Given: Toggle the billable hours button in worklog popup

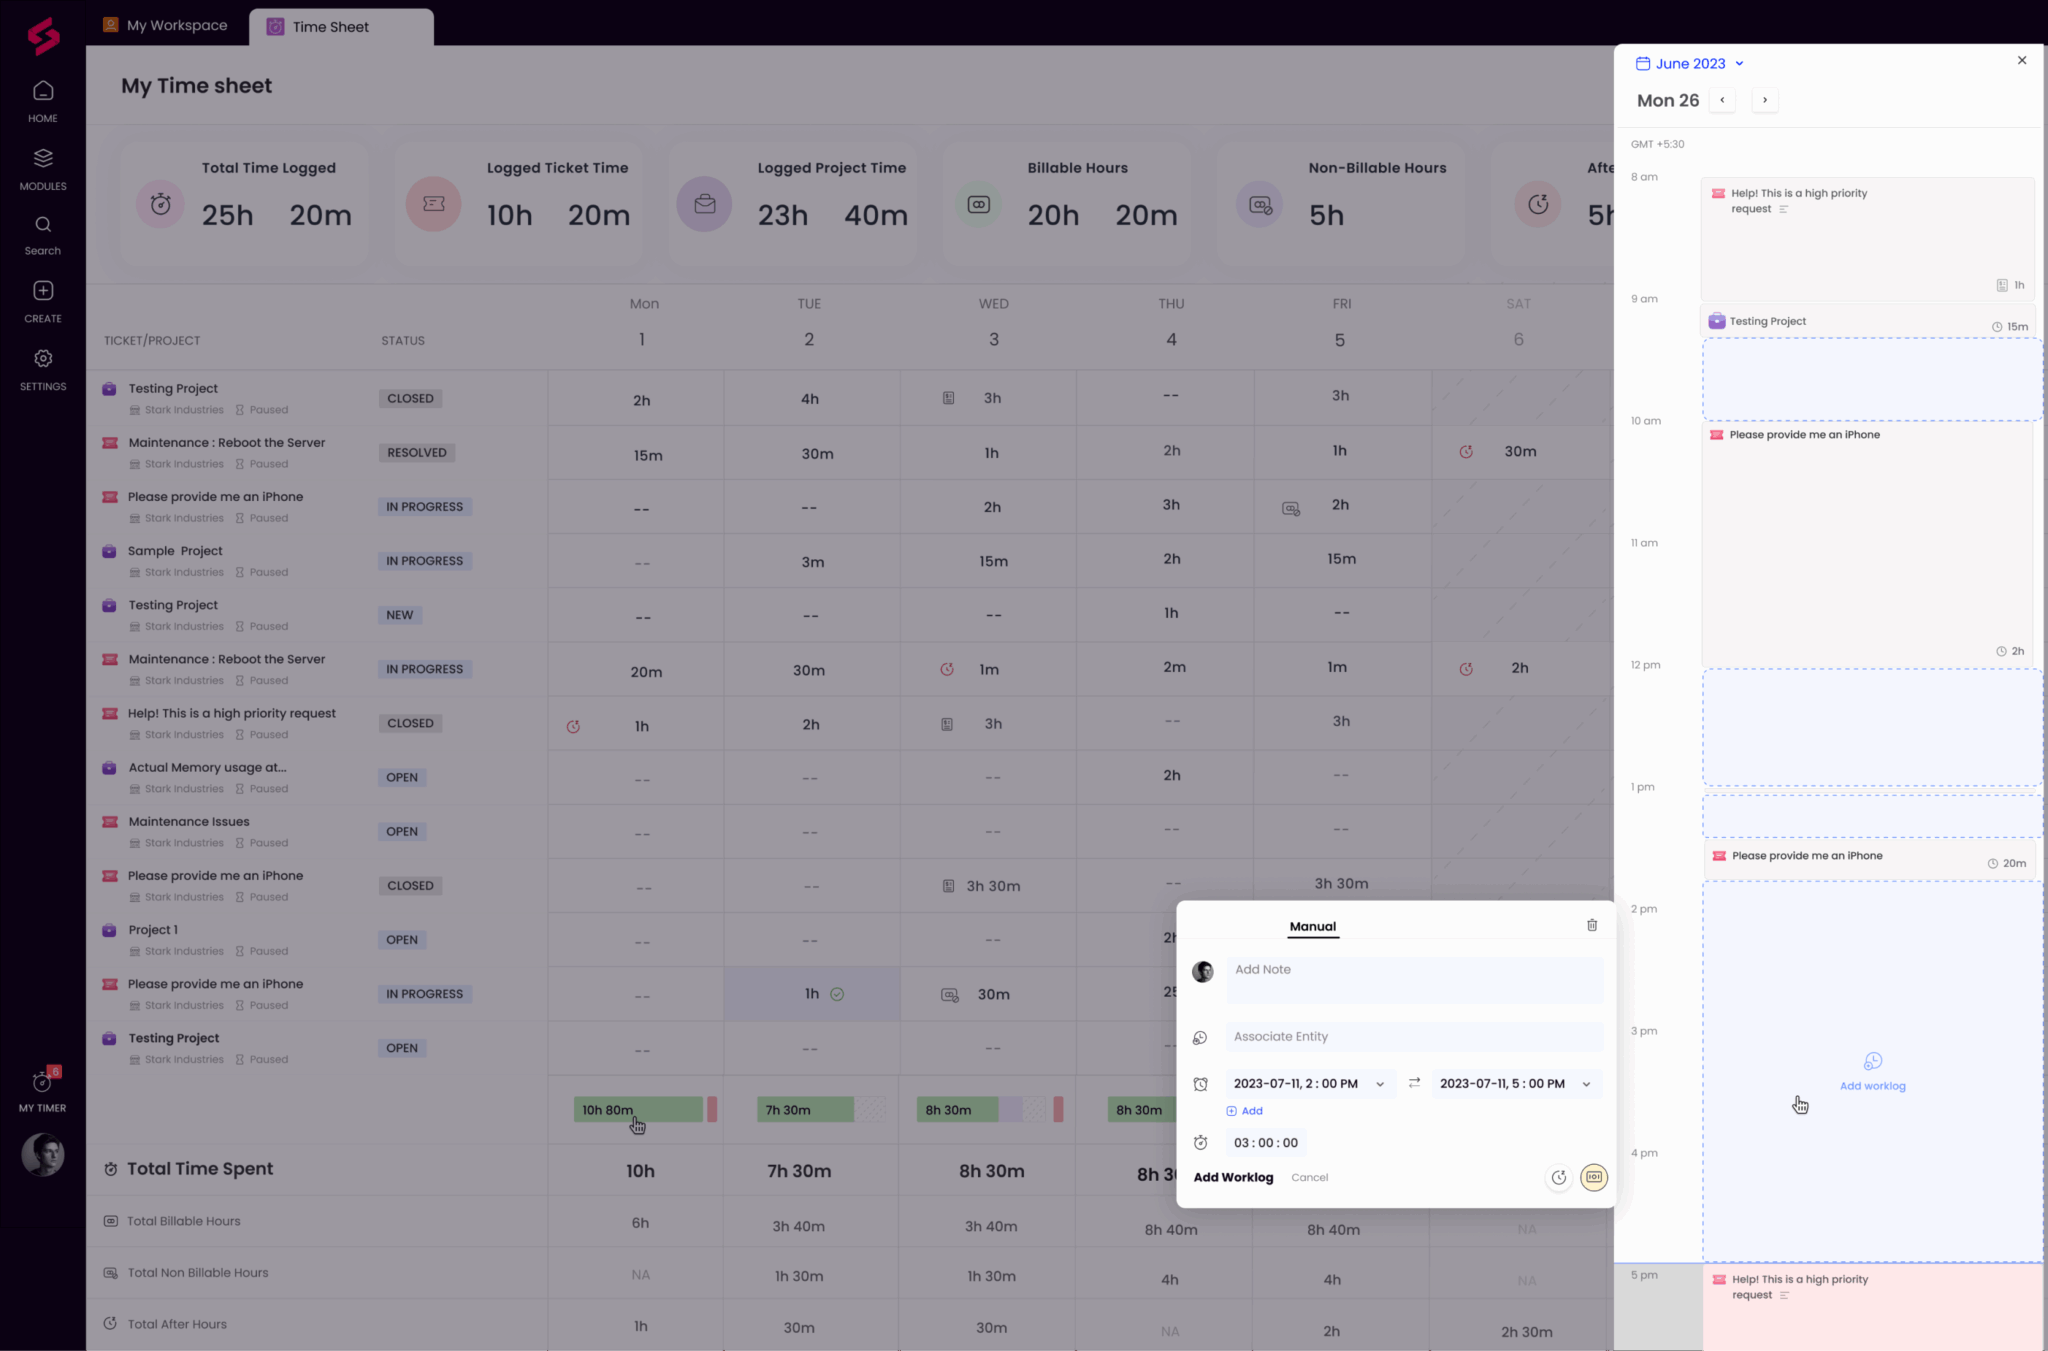Looking at the screenshot, I should tap(1594, 1177).
